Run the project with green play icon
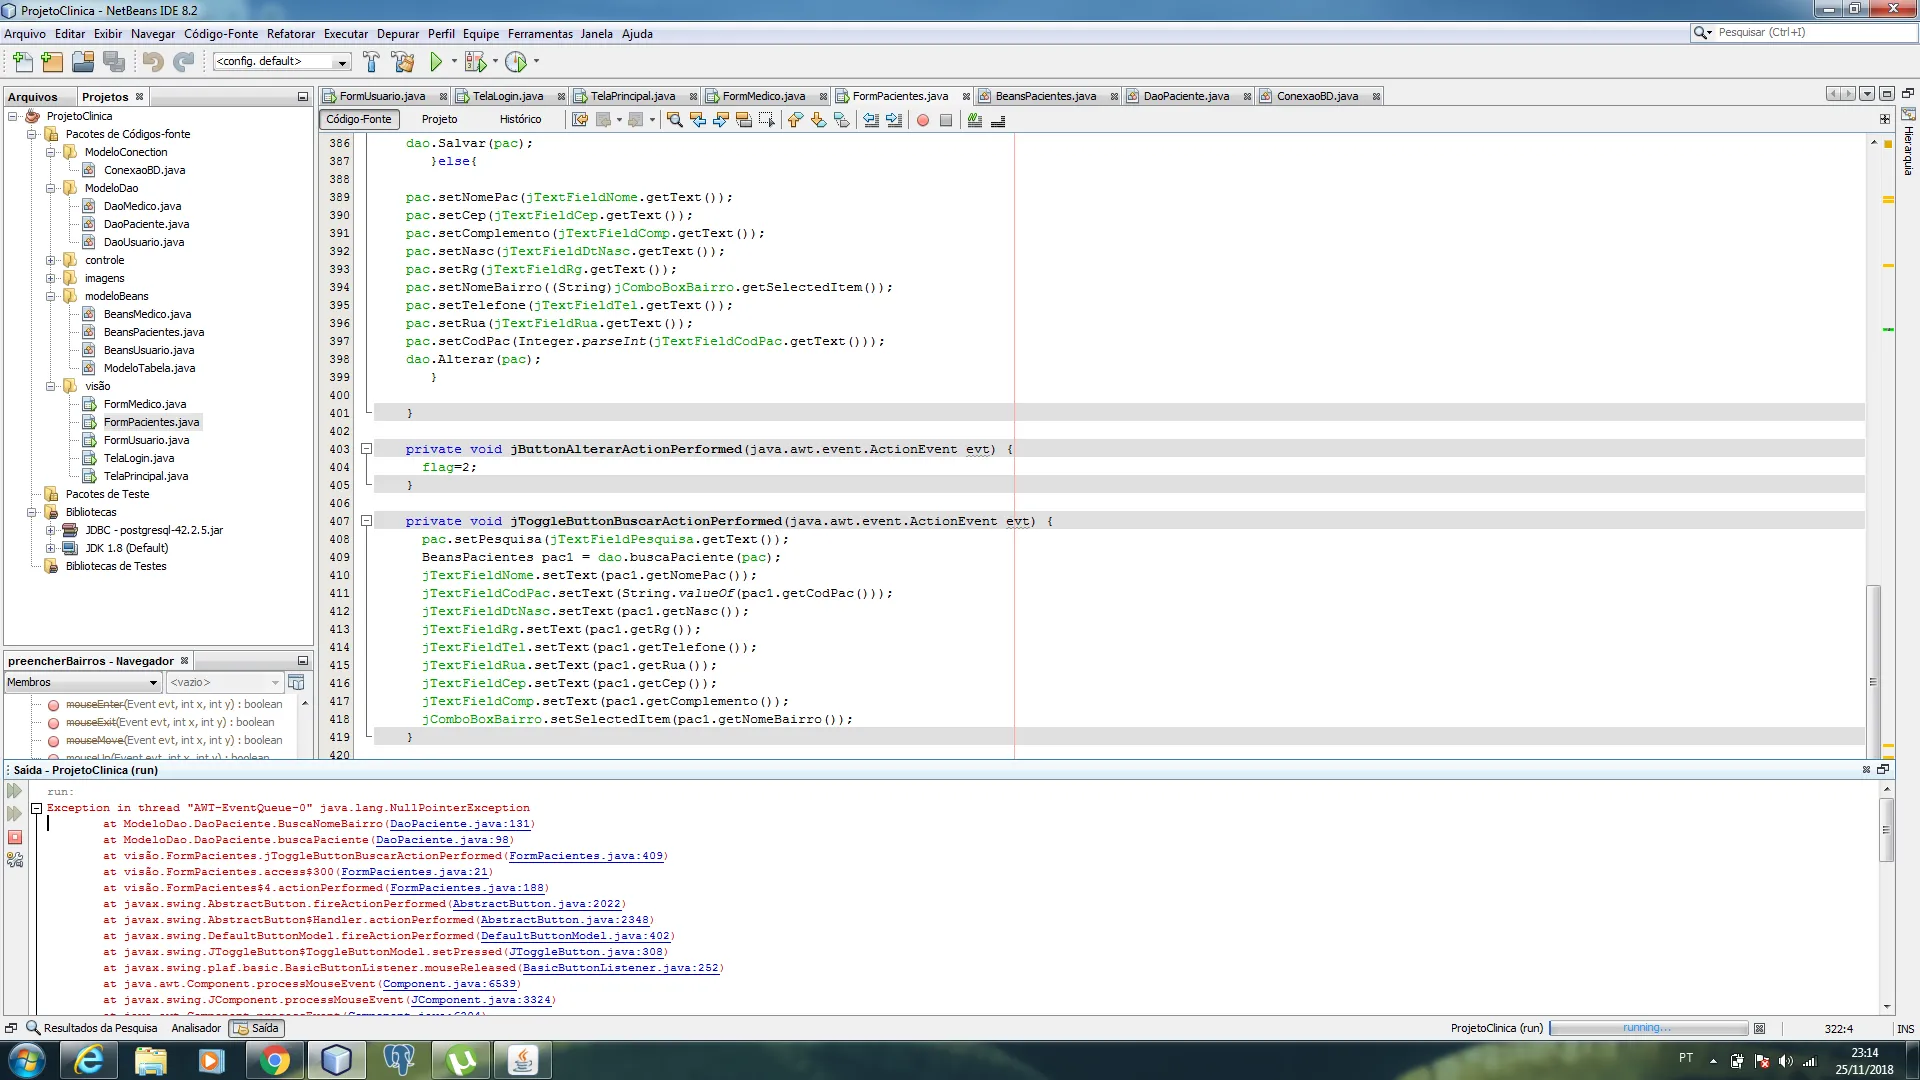The width and height of the screenshot is (1920, 1080). 436,62
